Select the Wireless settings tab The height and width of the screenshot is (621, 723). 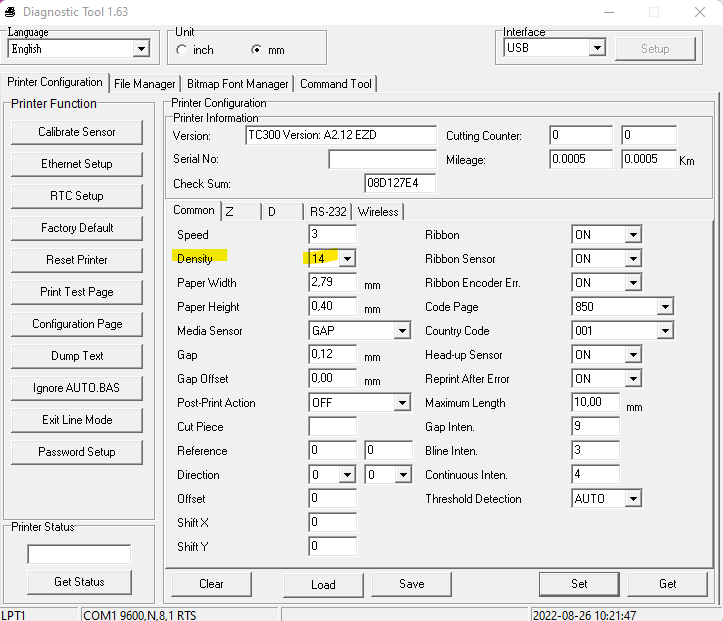pos(378,212)
